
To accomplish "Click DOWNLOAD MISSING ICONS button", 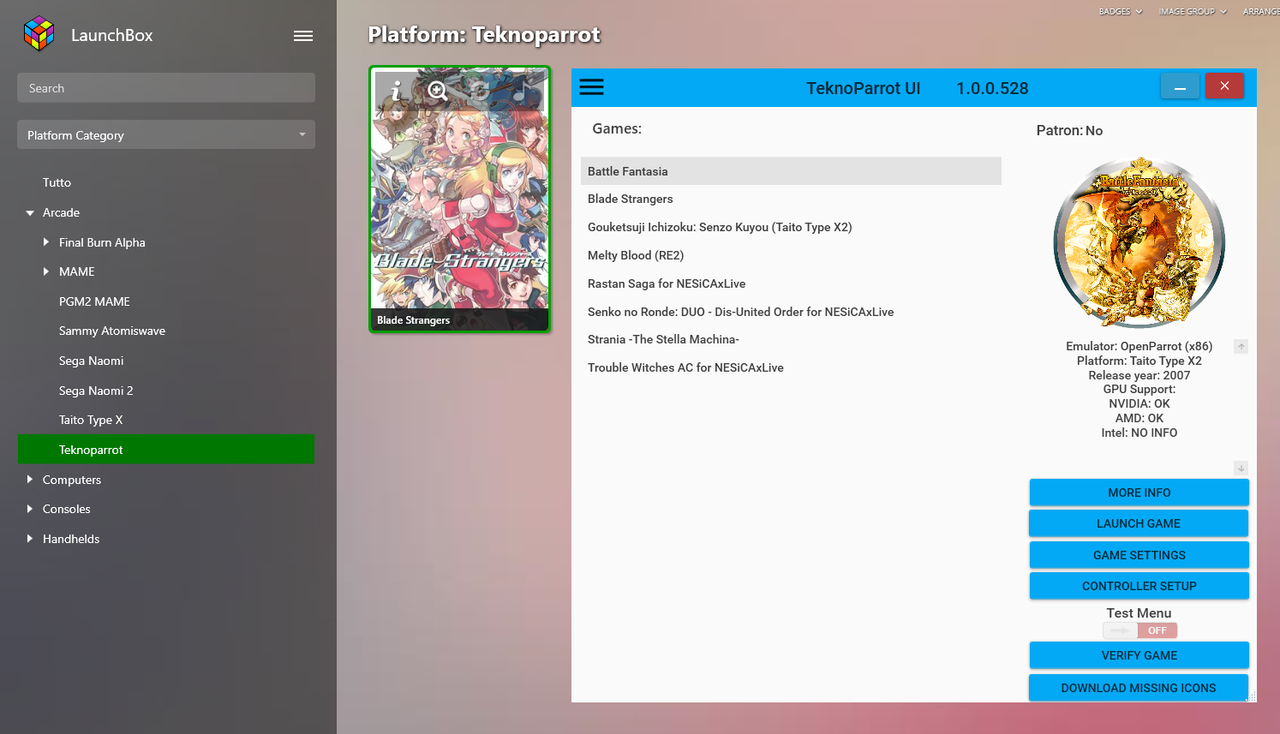I will coord(1139,688).
